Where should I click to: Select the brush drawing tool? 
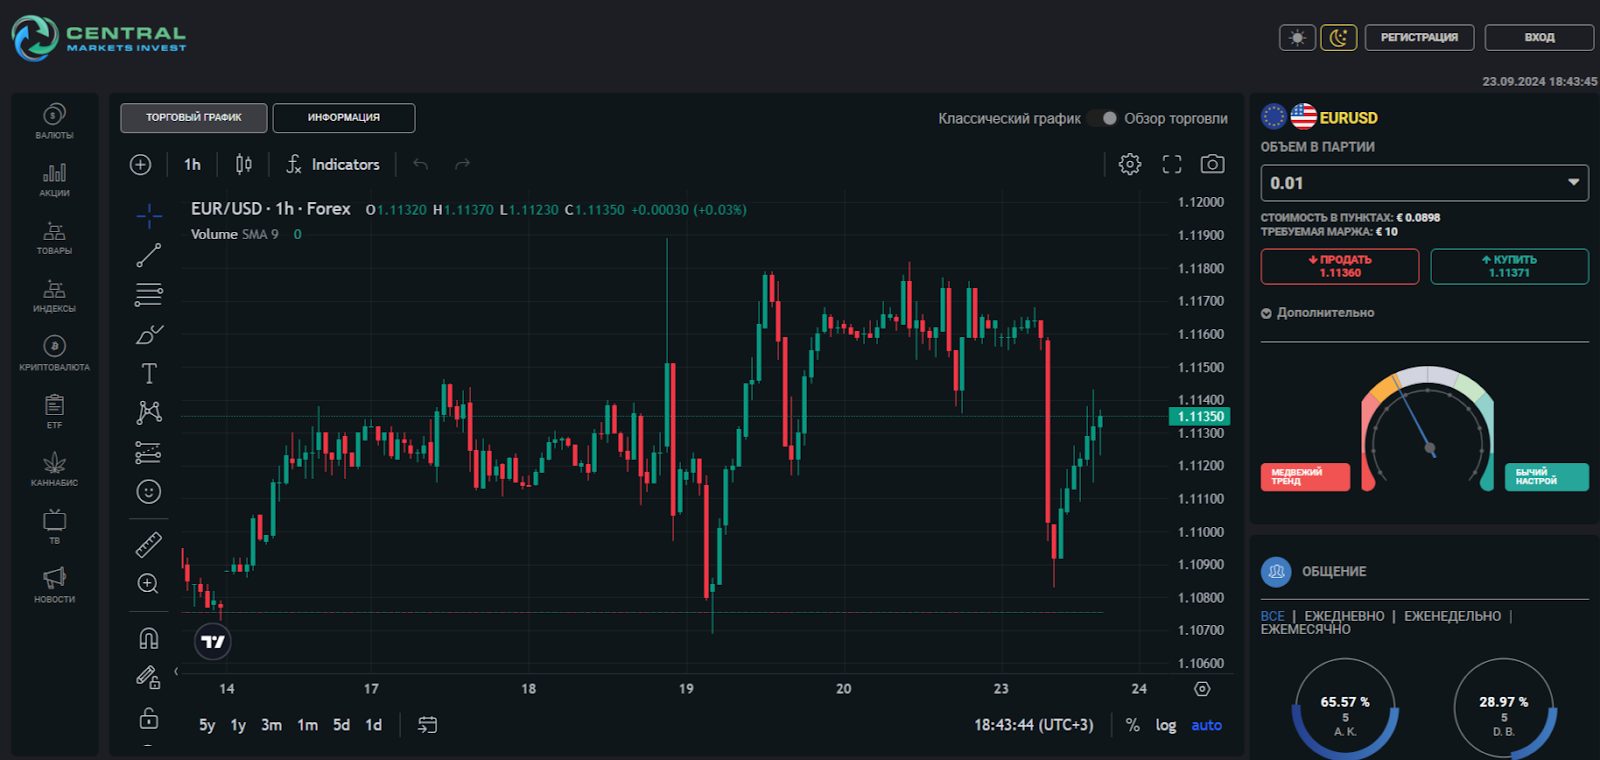tap(149, 334)
